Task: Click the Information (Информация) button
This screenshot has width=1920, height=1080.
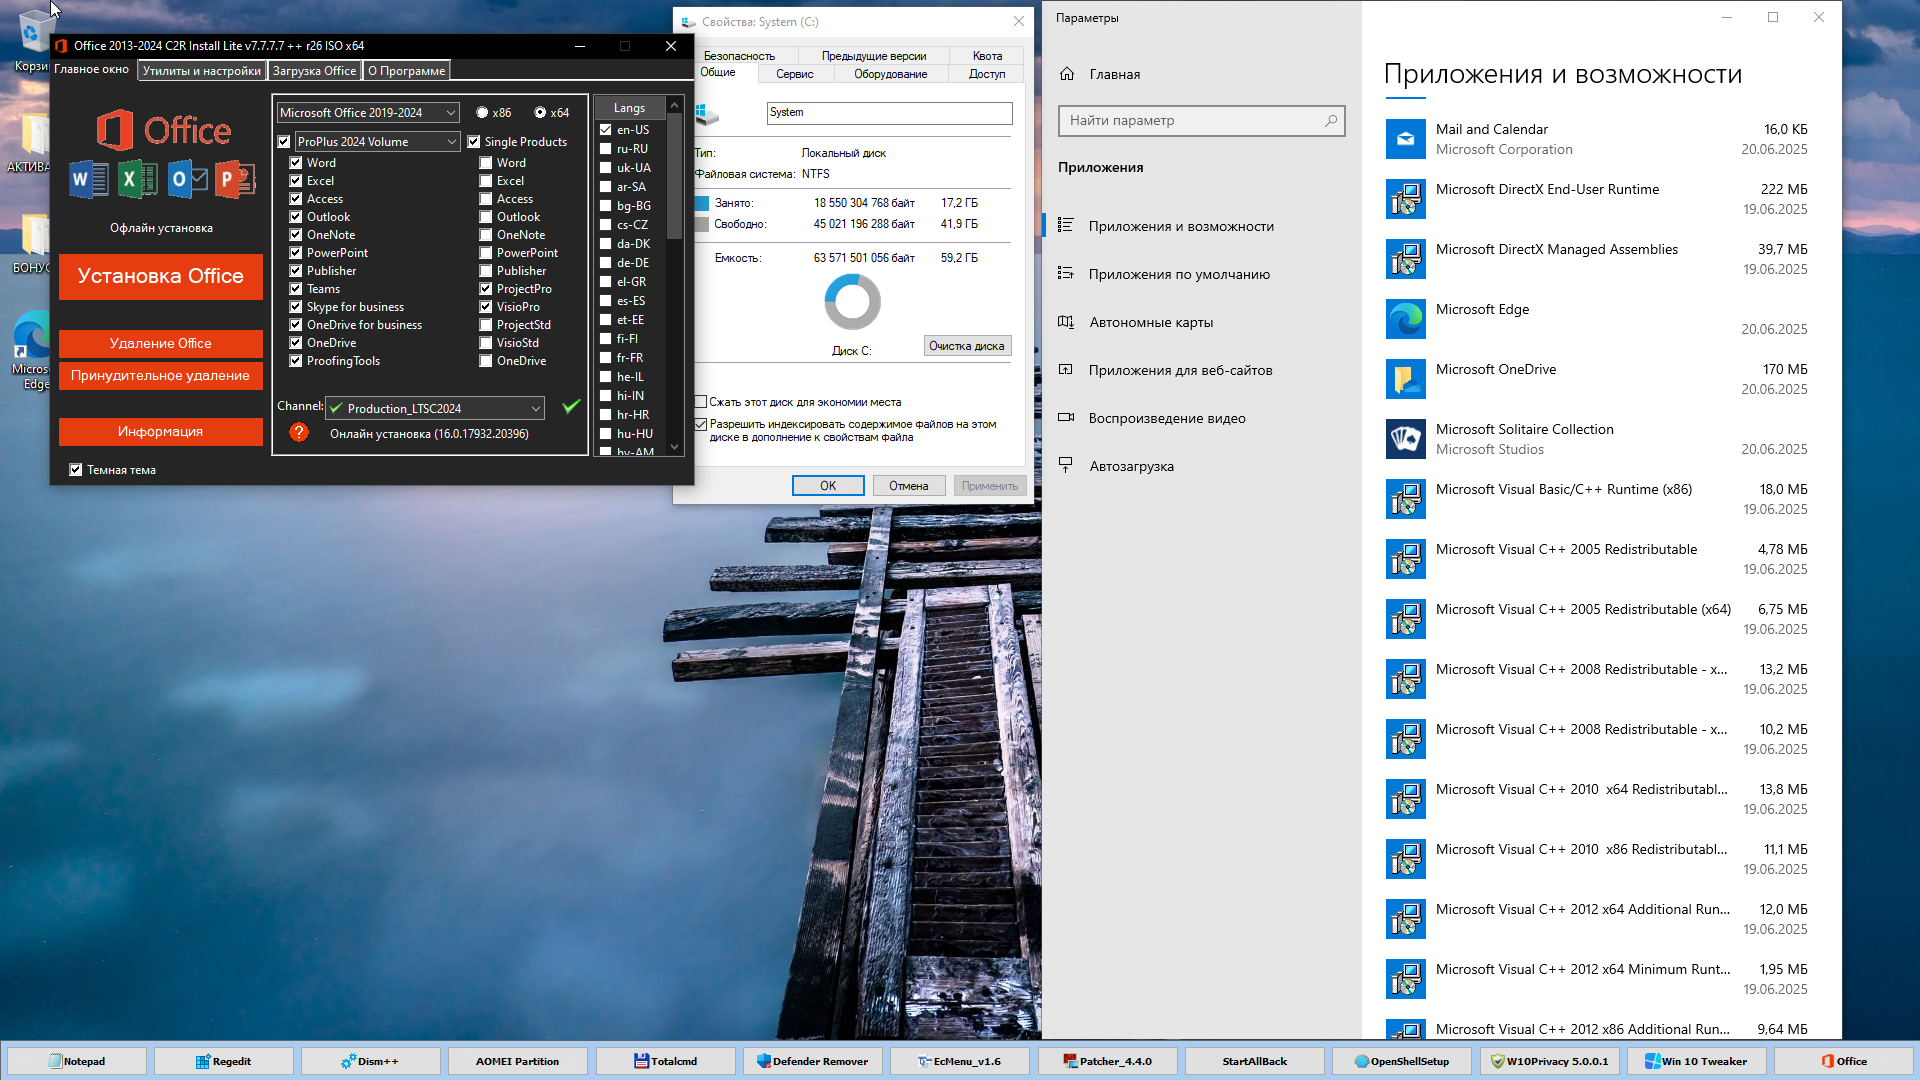Action: point(161,431)
